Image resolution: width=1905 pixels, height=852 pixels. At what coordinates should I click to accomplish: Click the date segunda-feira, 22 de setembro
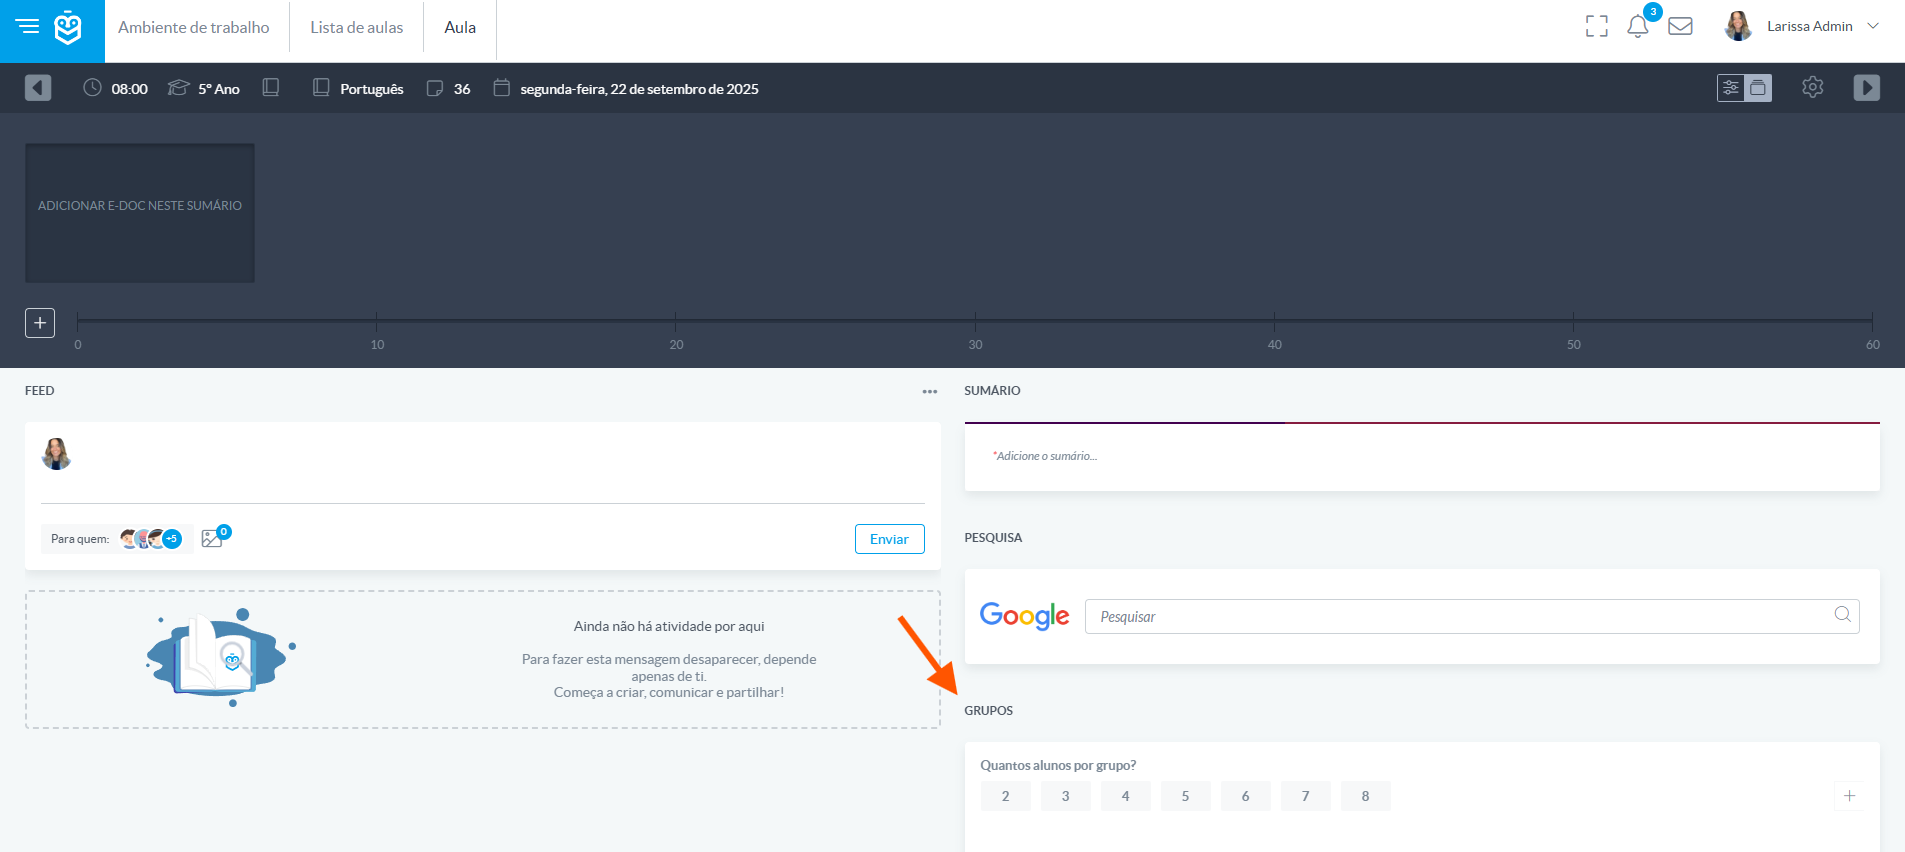[639, 89]
